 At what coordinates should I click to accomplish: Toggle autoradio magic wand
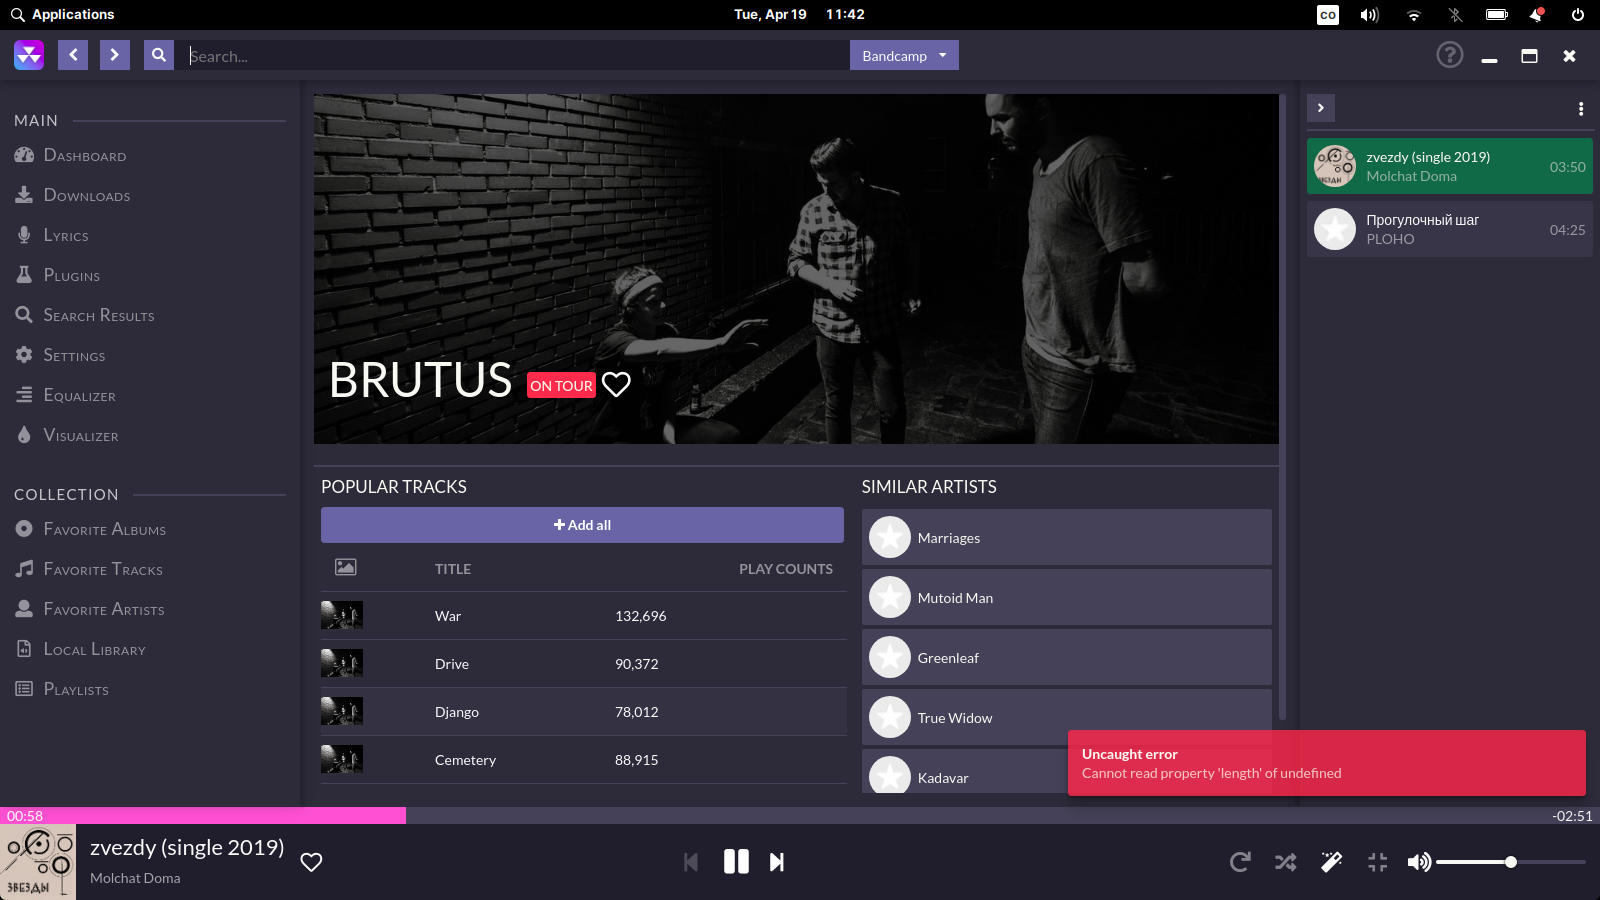[x=1331, y=862]
